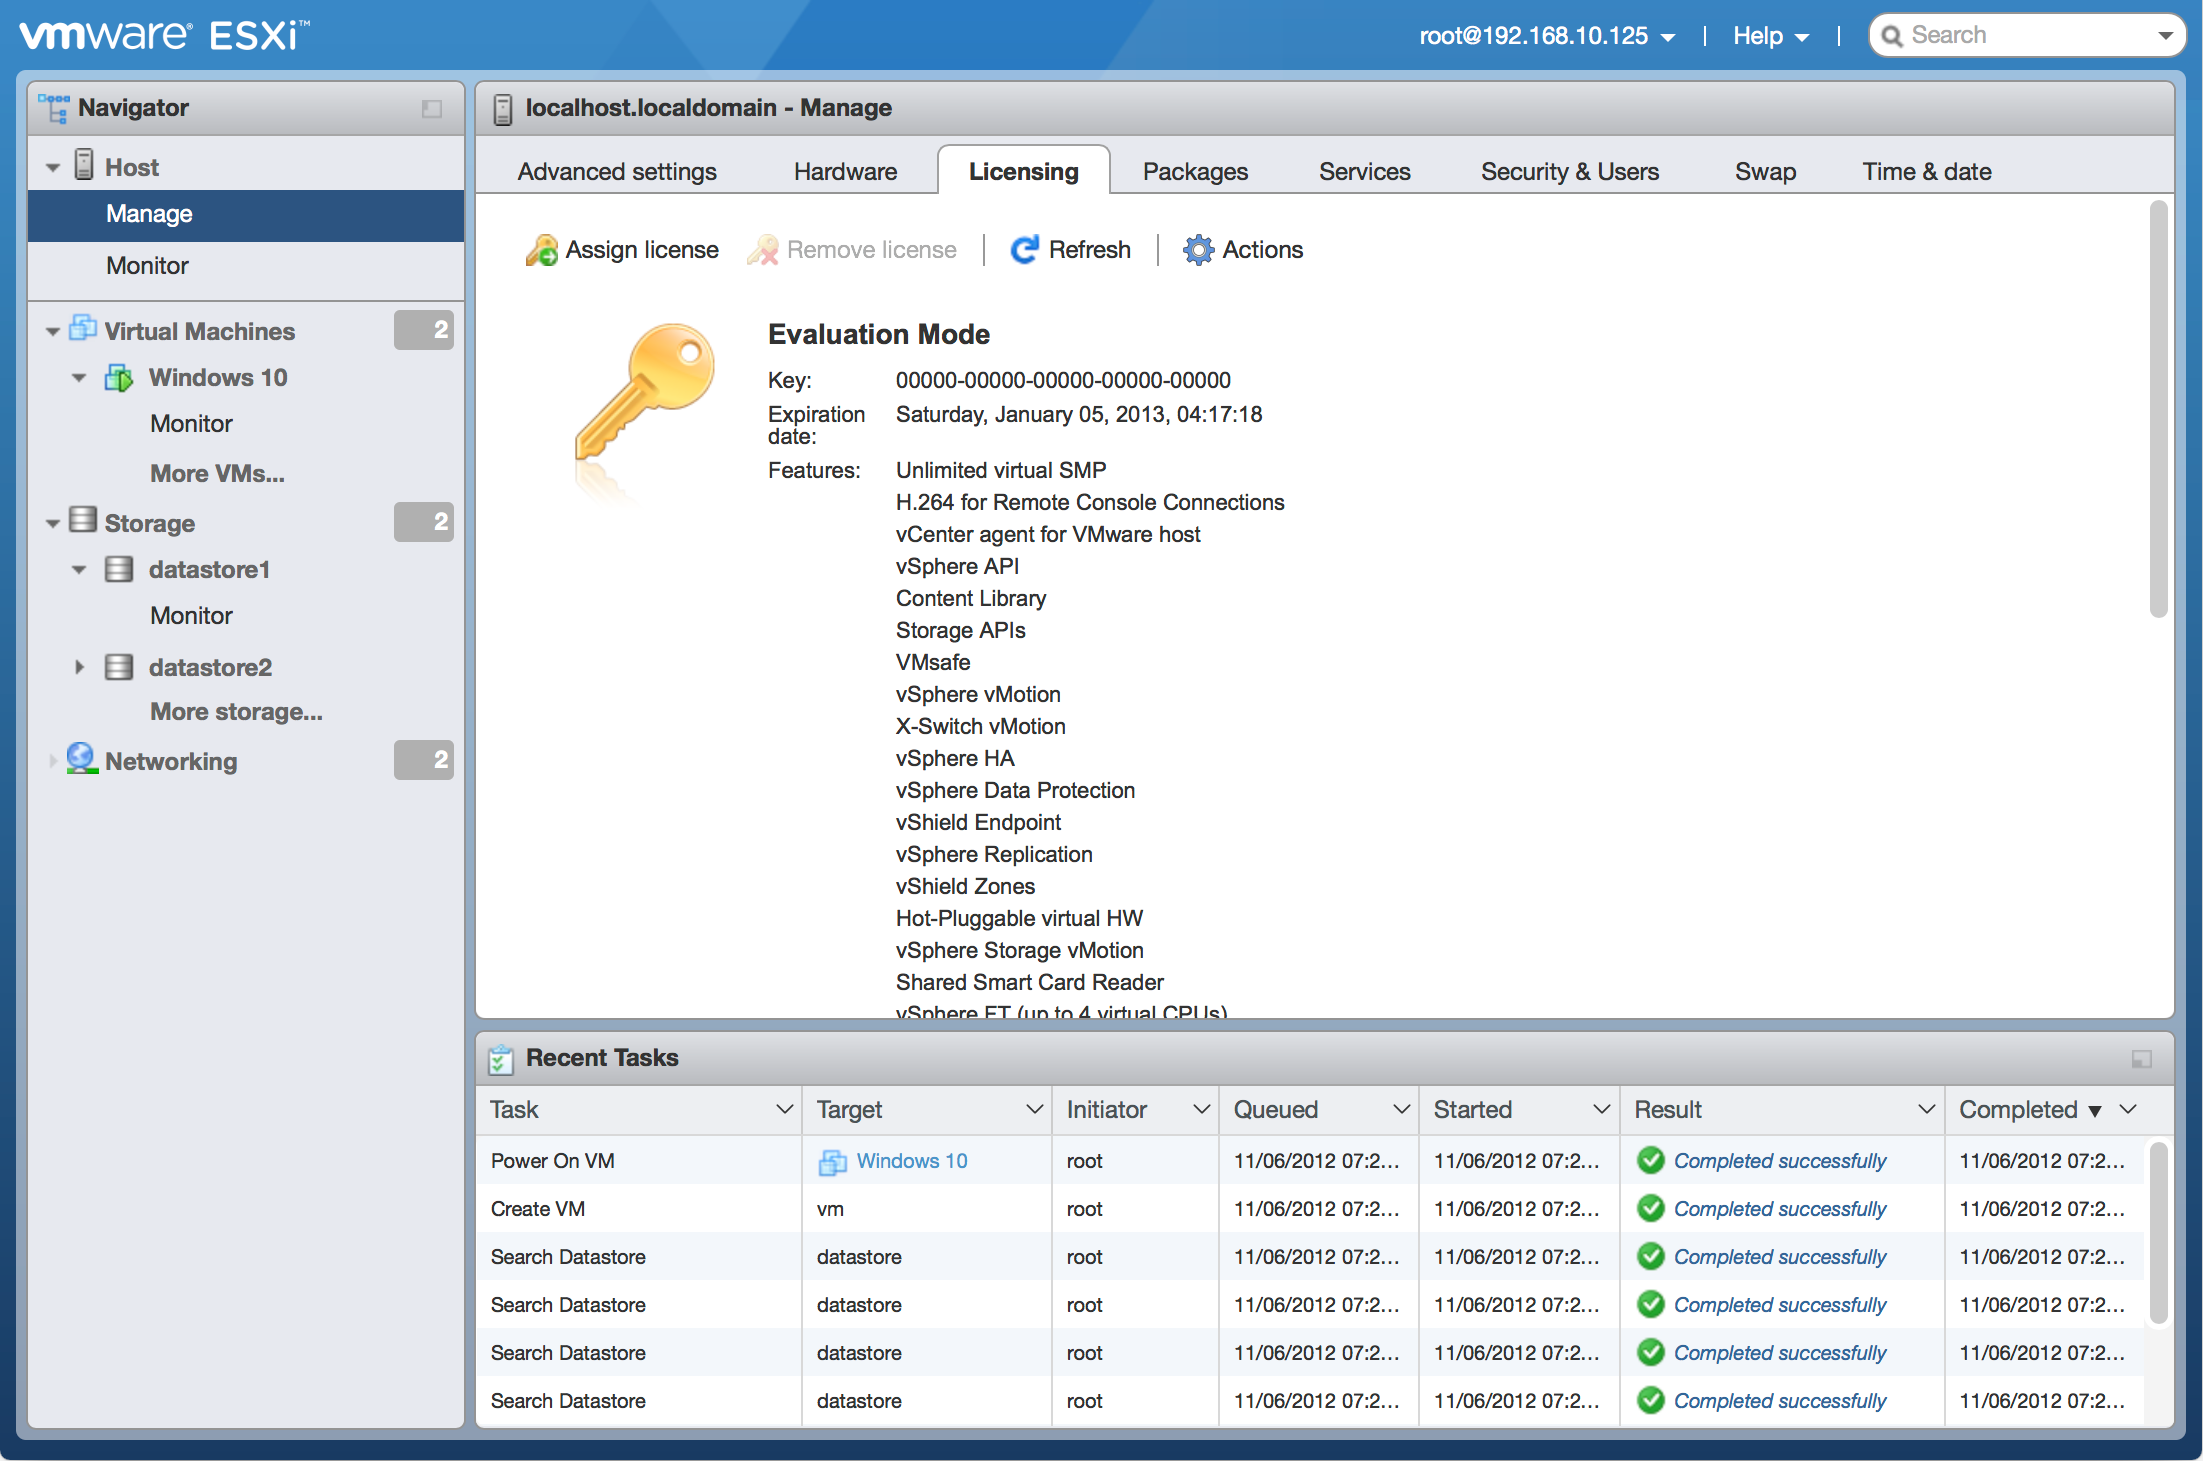The image size is (2203, 1461).
Task: Click the Networking globe icon
Action: [82, 759]
